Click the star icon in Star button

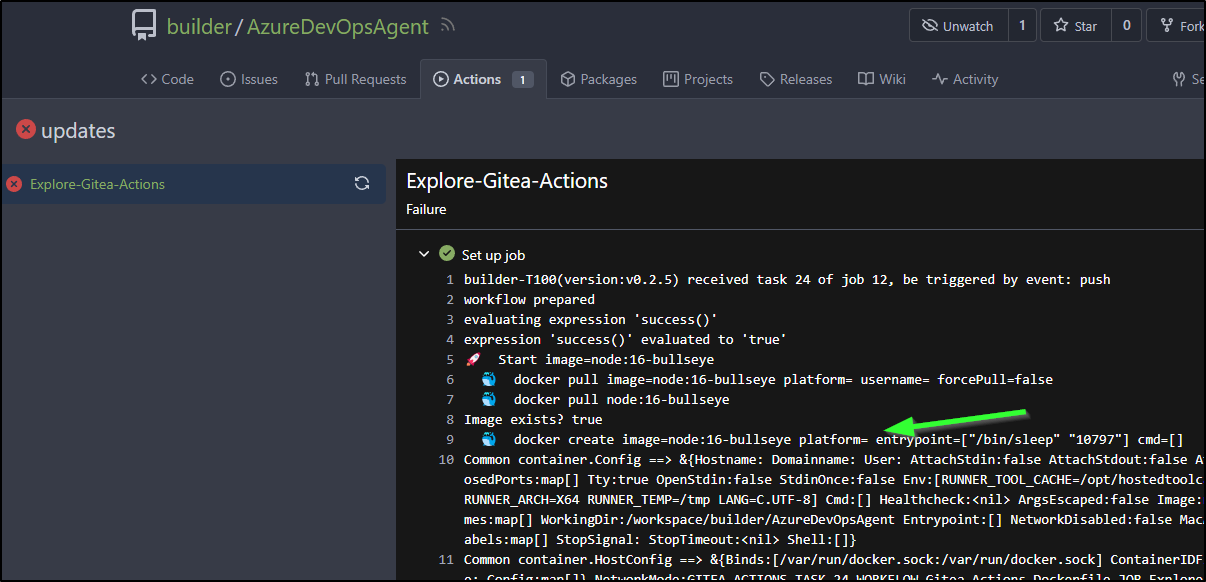(1060, 26)
